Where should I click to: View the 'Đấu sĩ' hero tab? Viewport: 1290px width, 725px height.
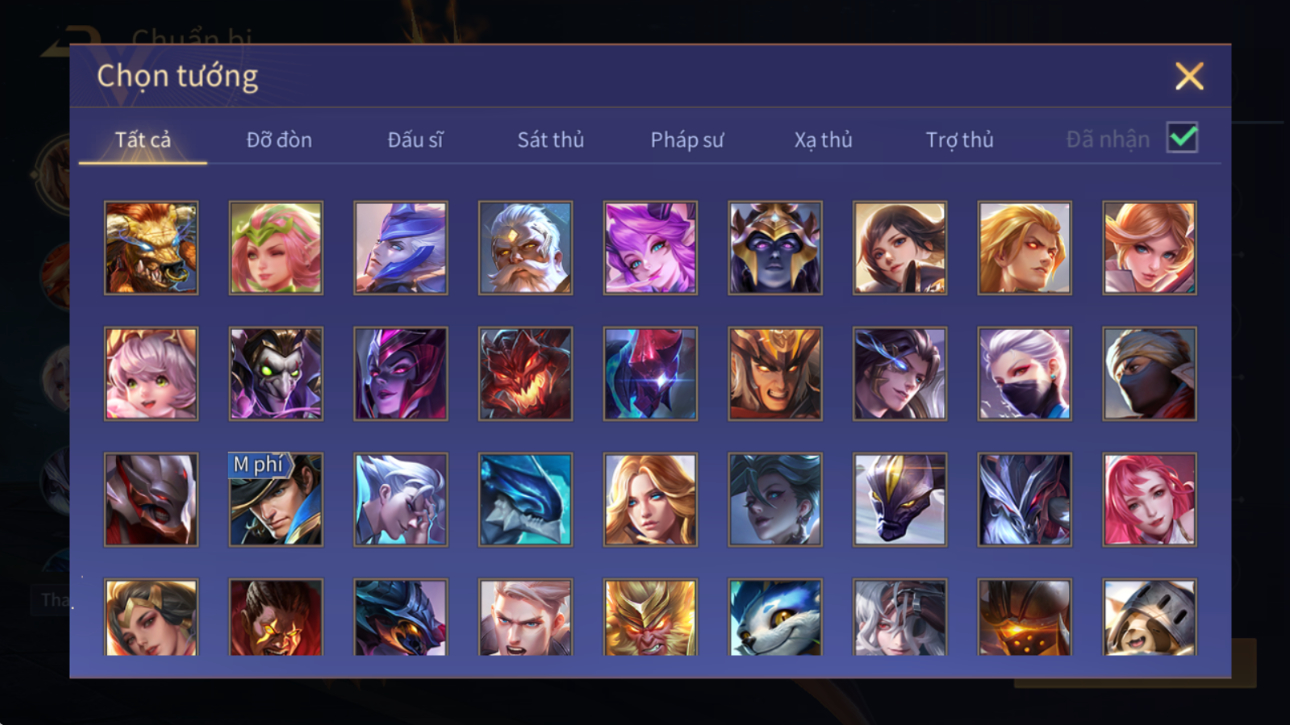click(415, 140)
